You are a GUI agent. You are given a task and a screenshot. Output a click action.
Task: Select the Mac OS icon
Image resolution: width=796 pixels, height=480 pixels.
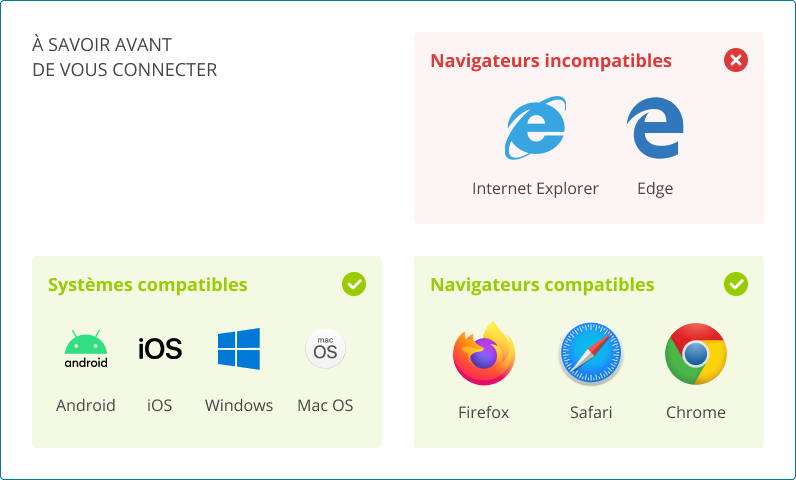(x=325, y=349)
